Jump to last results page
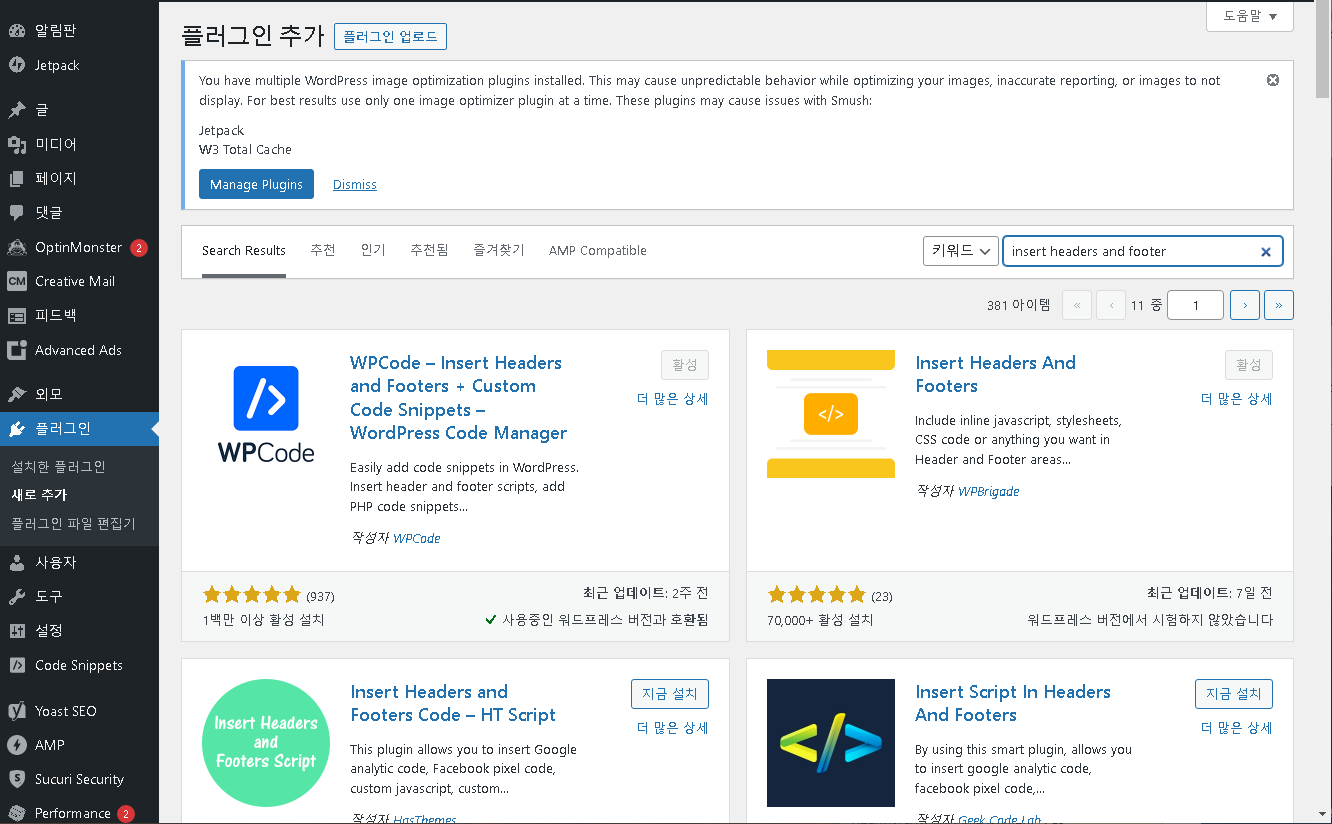The width and height of the screenshot is (1332, 824). (1279, 305)
